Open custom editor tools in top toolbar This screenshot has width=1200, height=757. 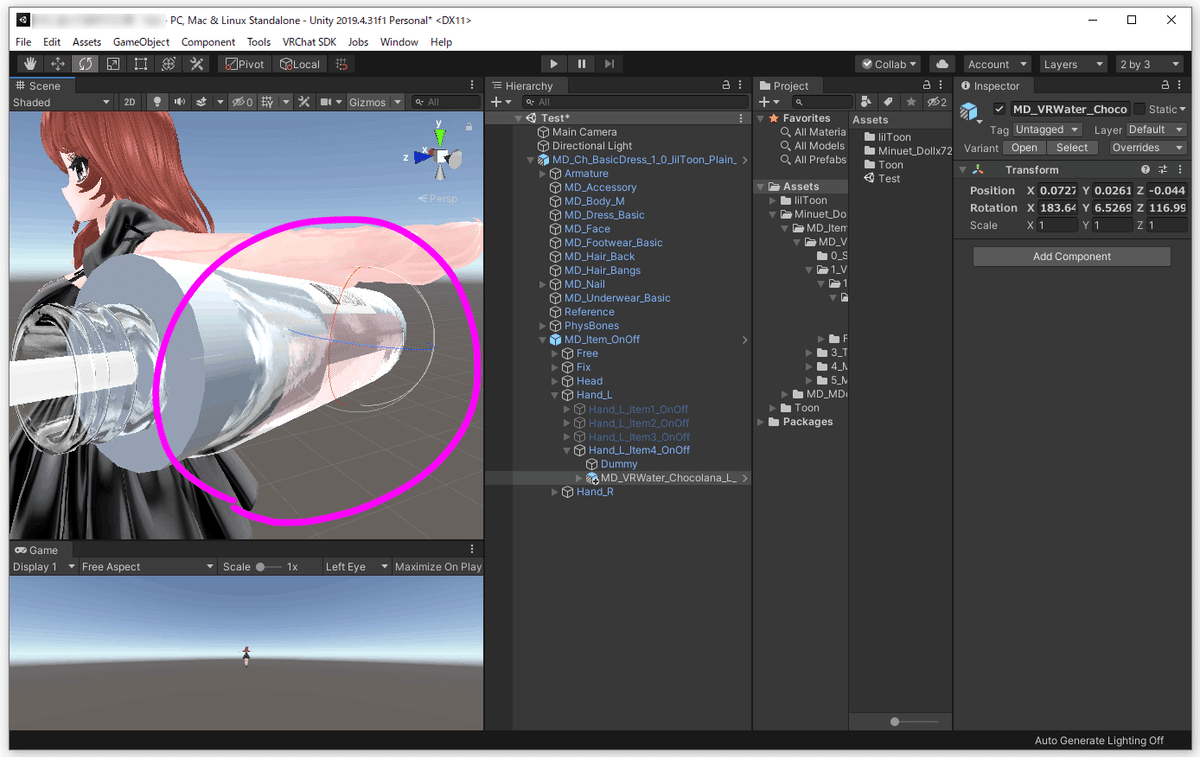[197, 64]
